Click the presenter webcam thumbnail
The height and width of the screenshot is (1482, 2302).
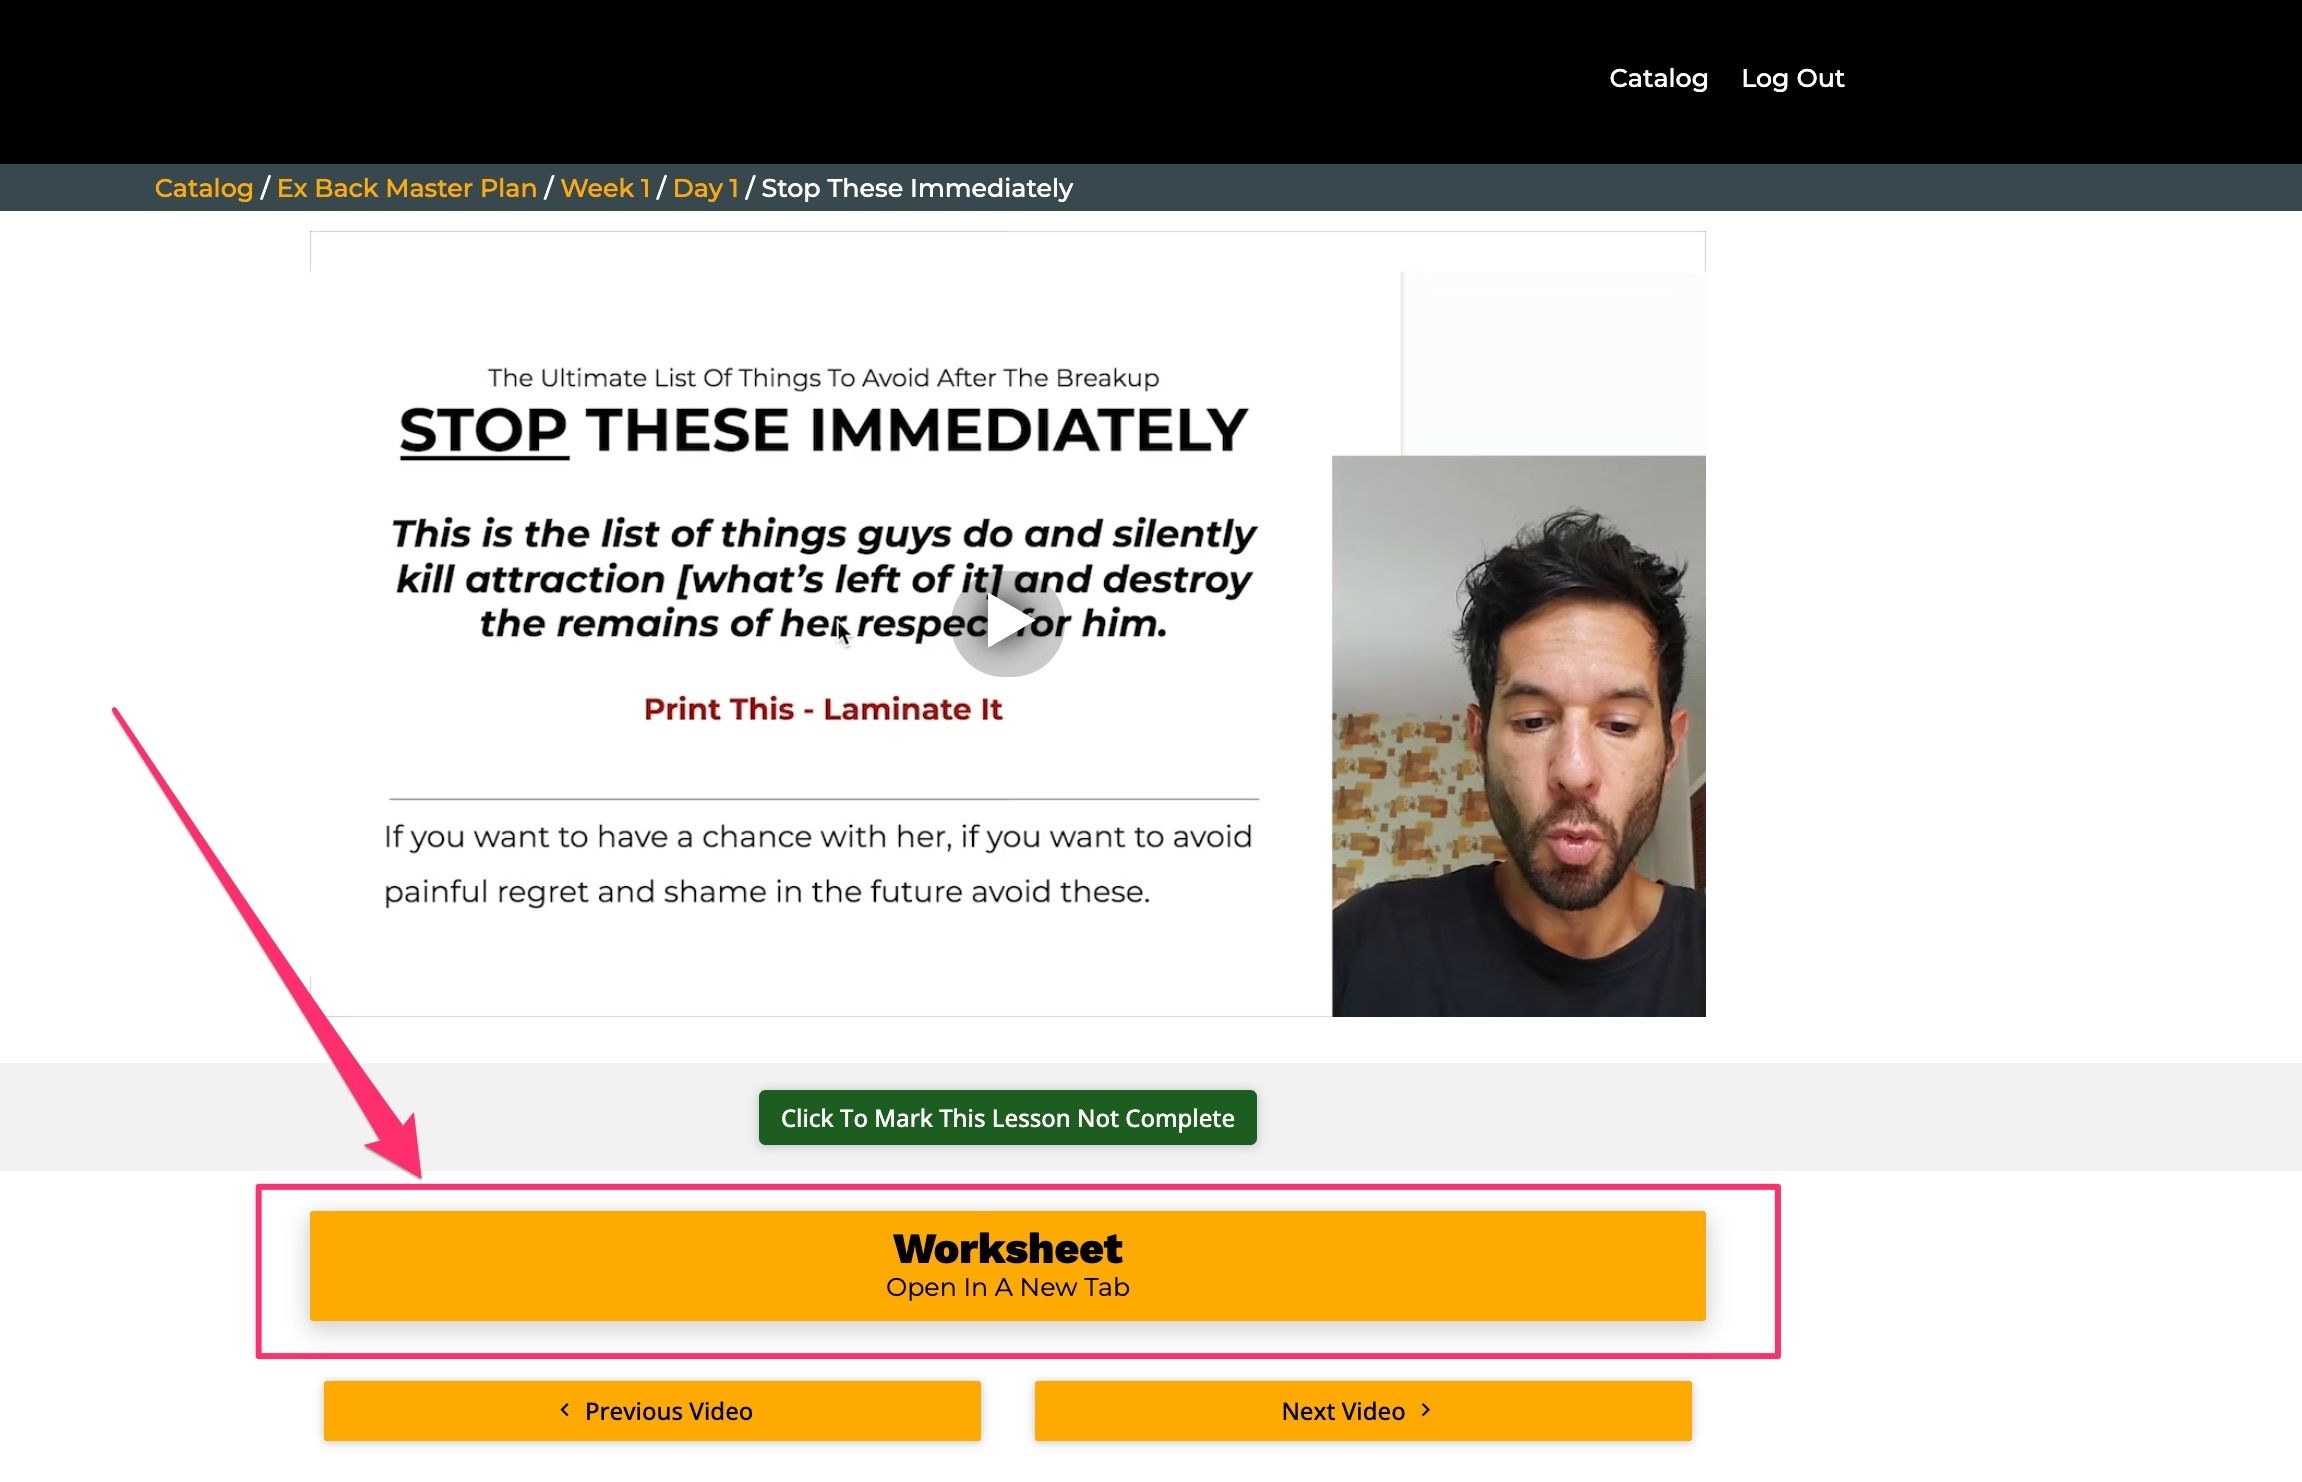[1518, 736]
